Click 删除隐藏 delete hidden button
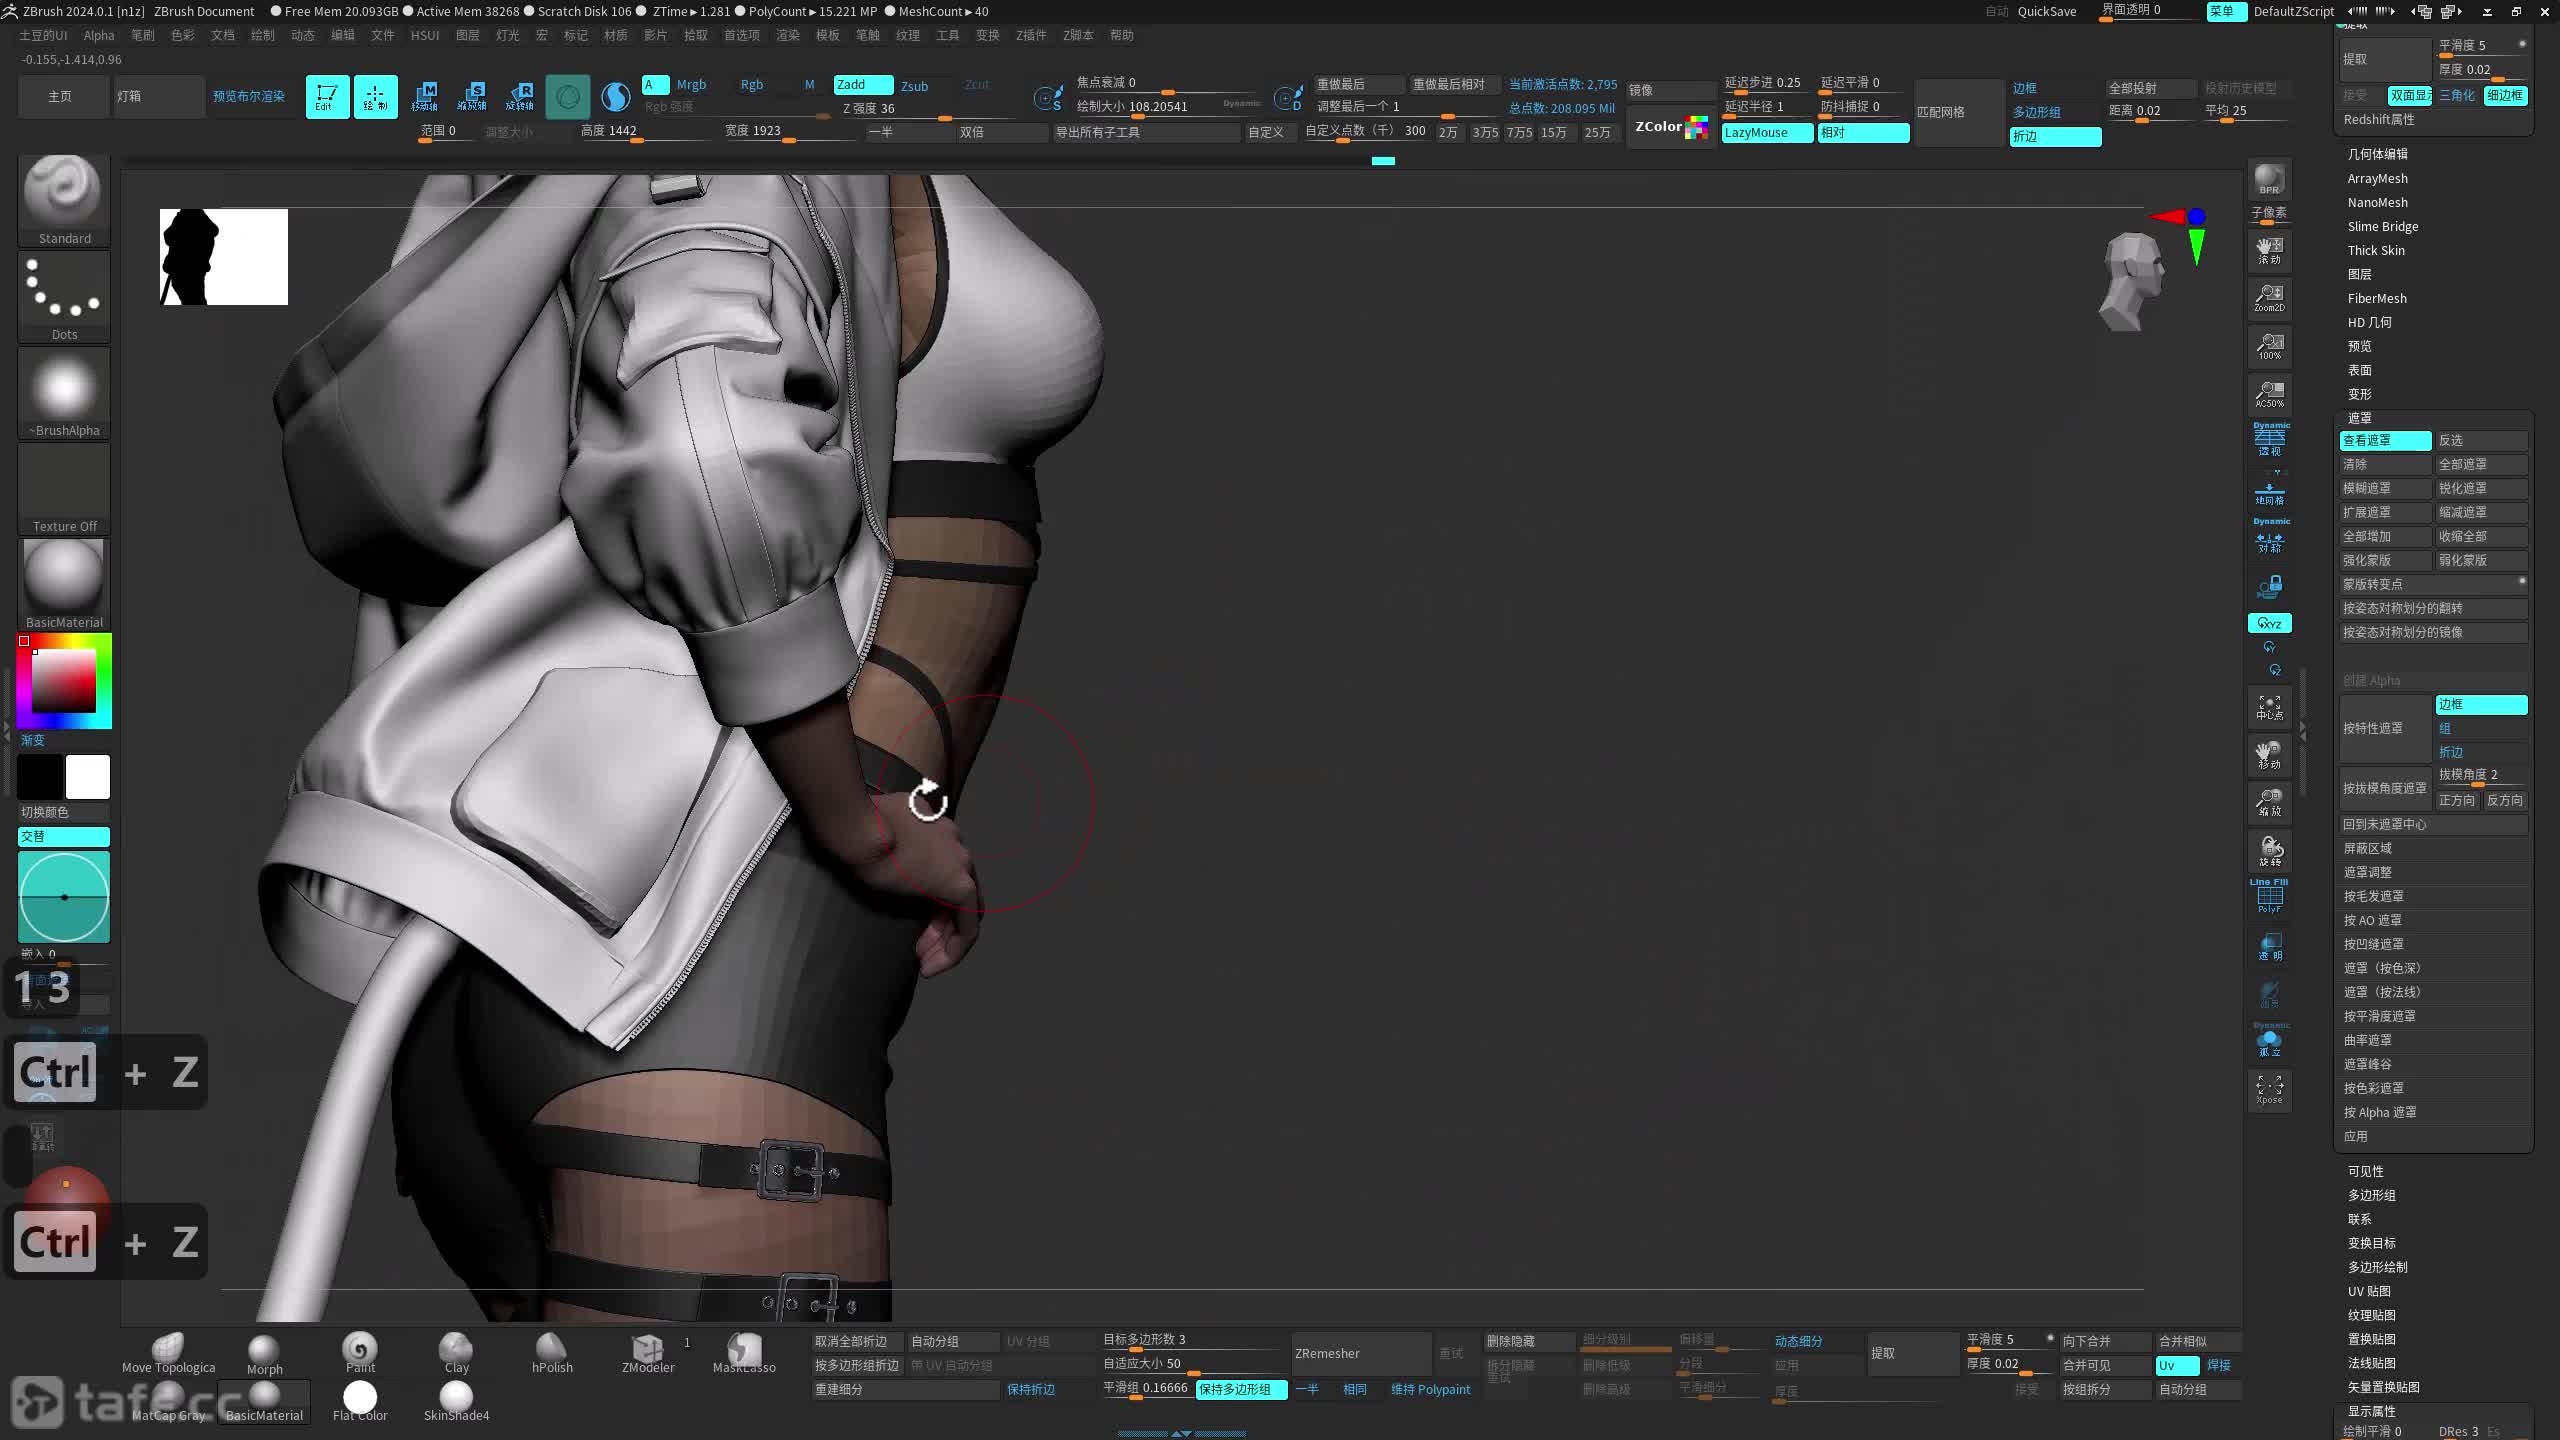The height and width of the screenshot is (1440, 2560). (1529, 1342)
